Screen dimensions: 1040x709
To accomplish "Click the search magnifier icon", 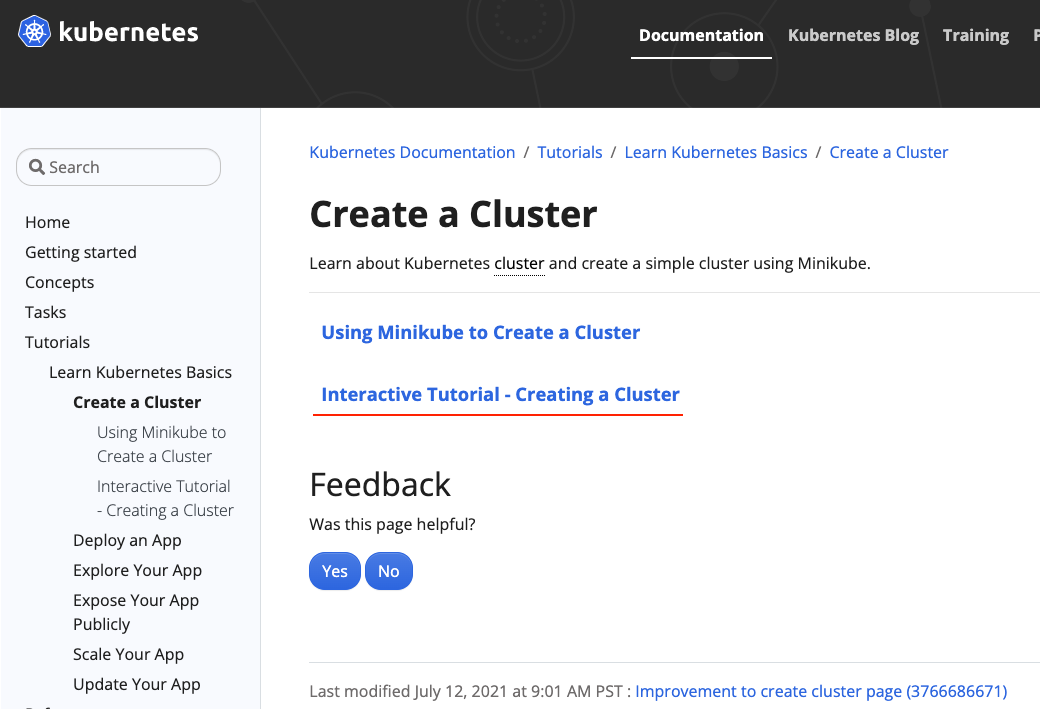I will pos(37,168).
